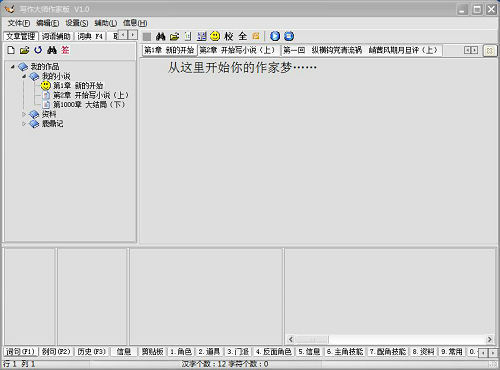The image size is (500, 370).
Task: Select 第2章 开始写小说（上） in the tree
Action: [91, 95]
